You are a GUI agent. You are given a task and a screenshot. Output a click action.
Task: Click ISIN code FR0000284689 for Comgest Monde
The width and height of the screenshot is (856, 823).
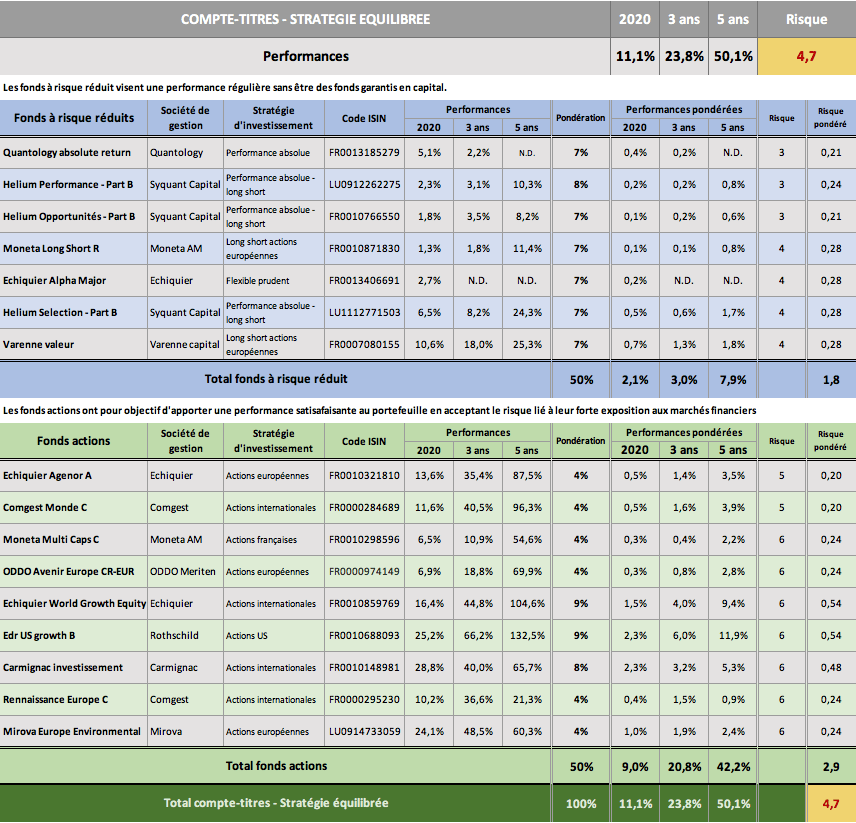click(x=363, y=508)
